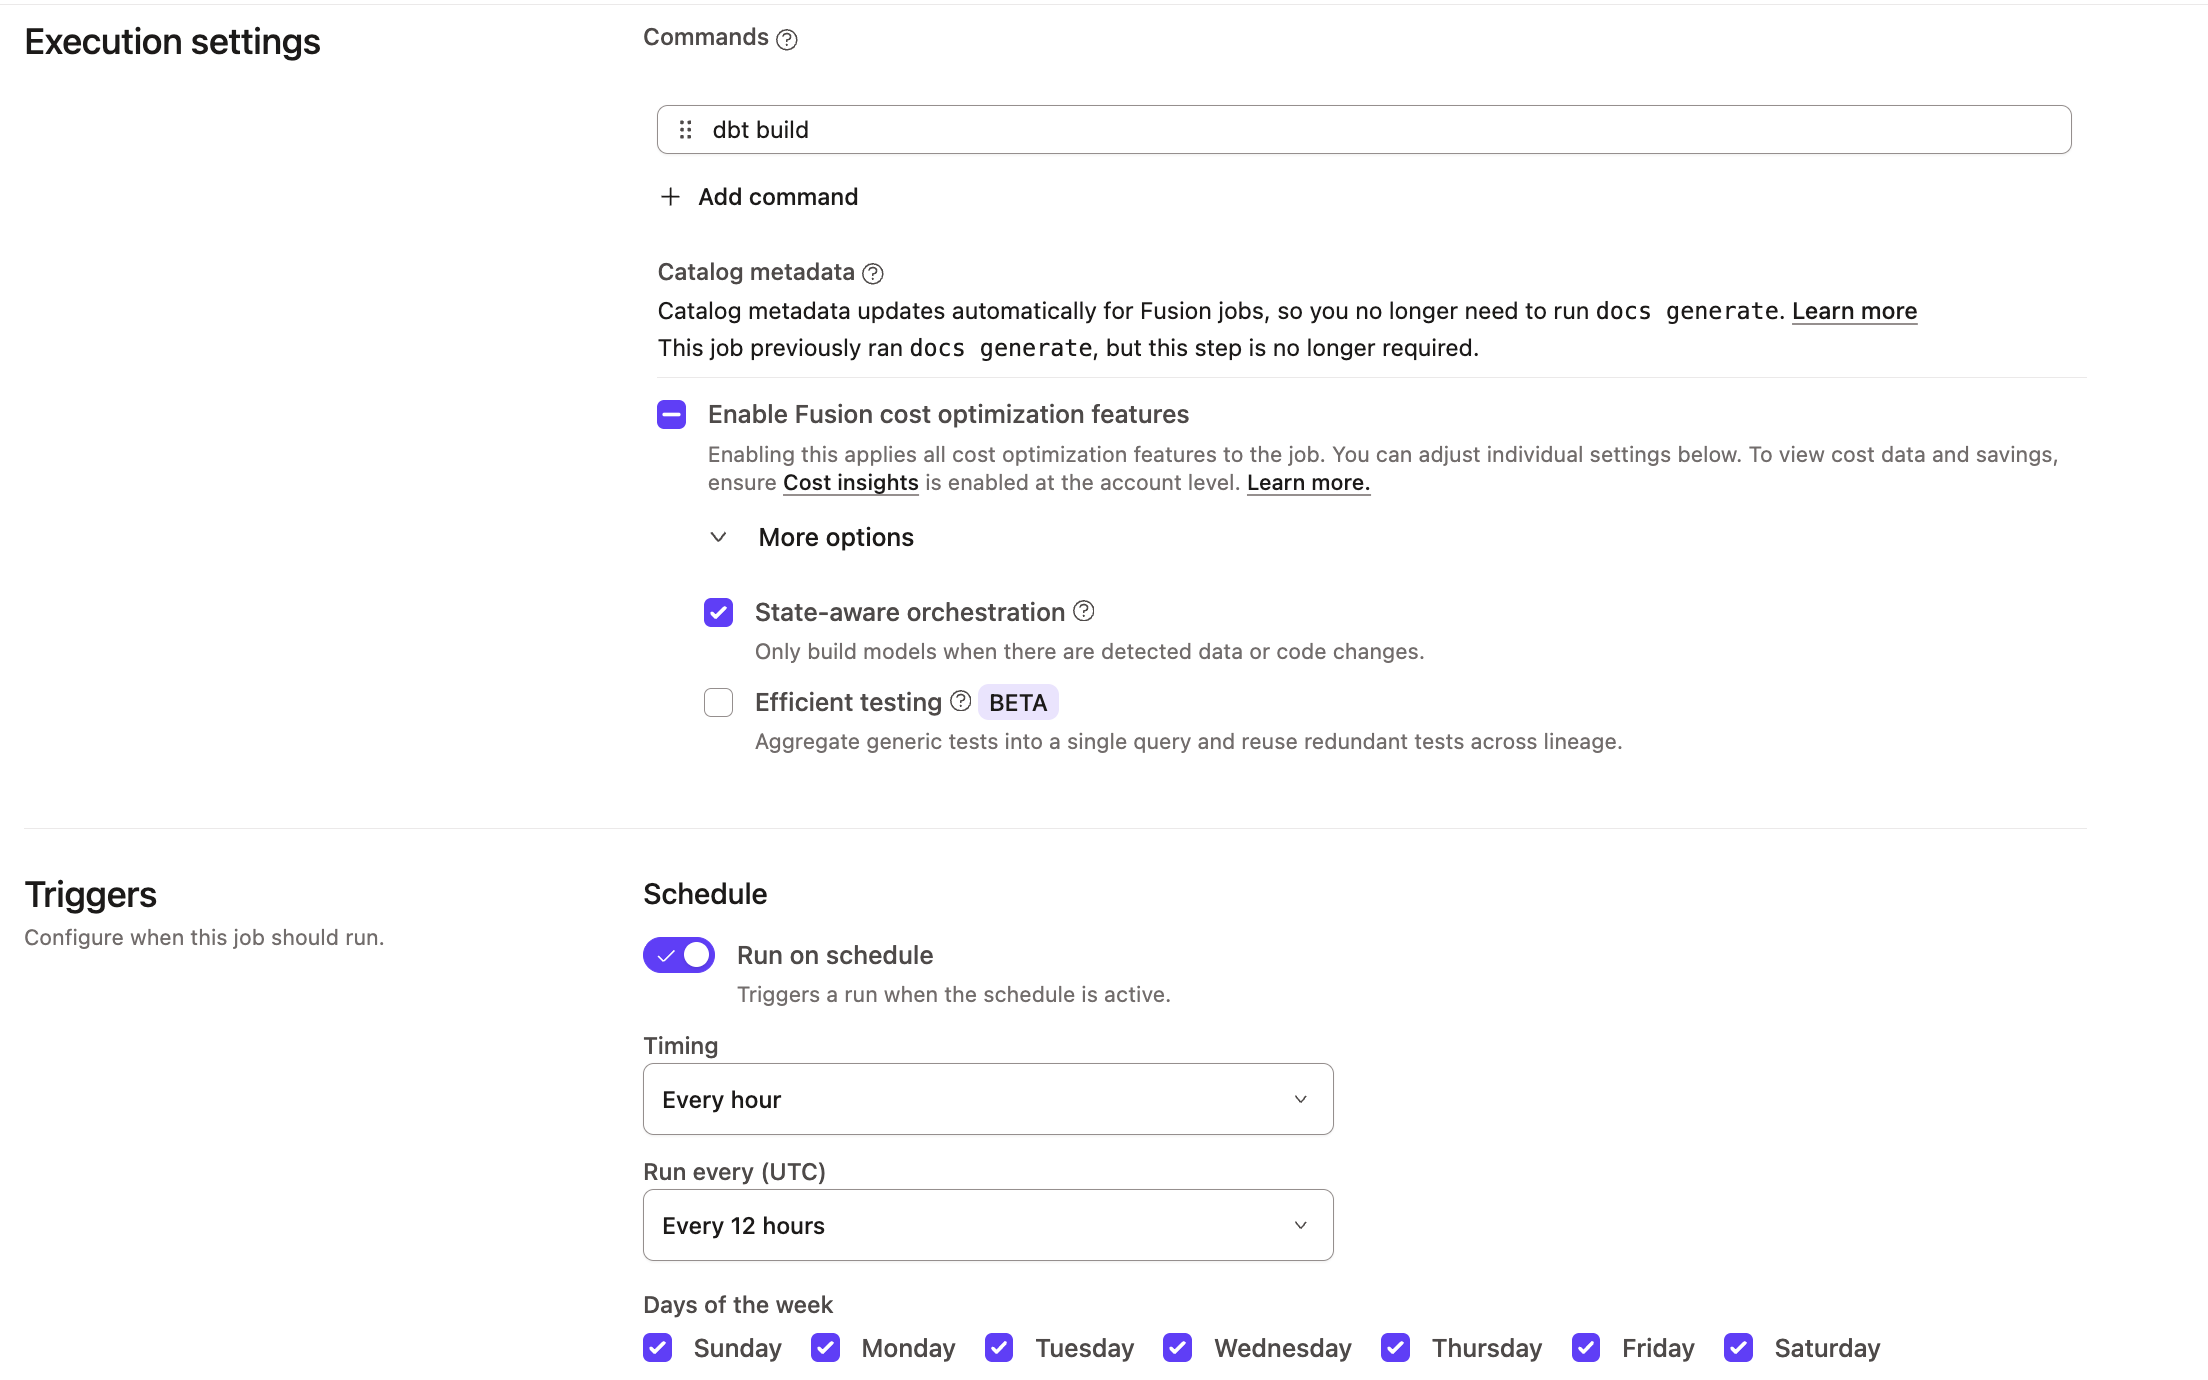Click the Triggers heading
Screen dimensions: 2208x1380
(91, 894)
